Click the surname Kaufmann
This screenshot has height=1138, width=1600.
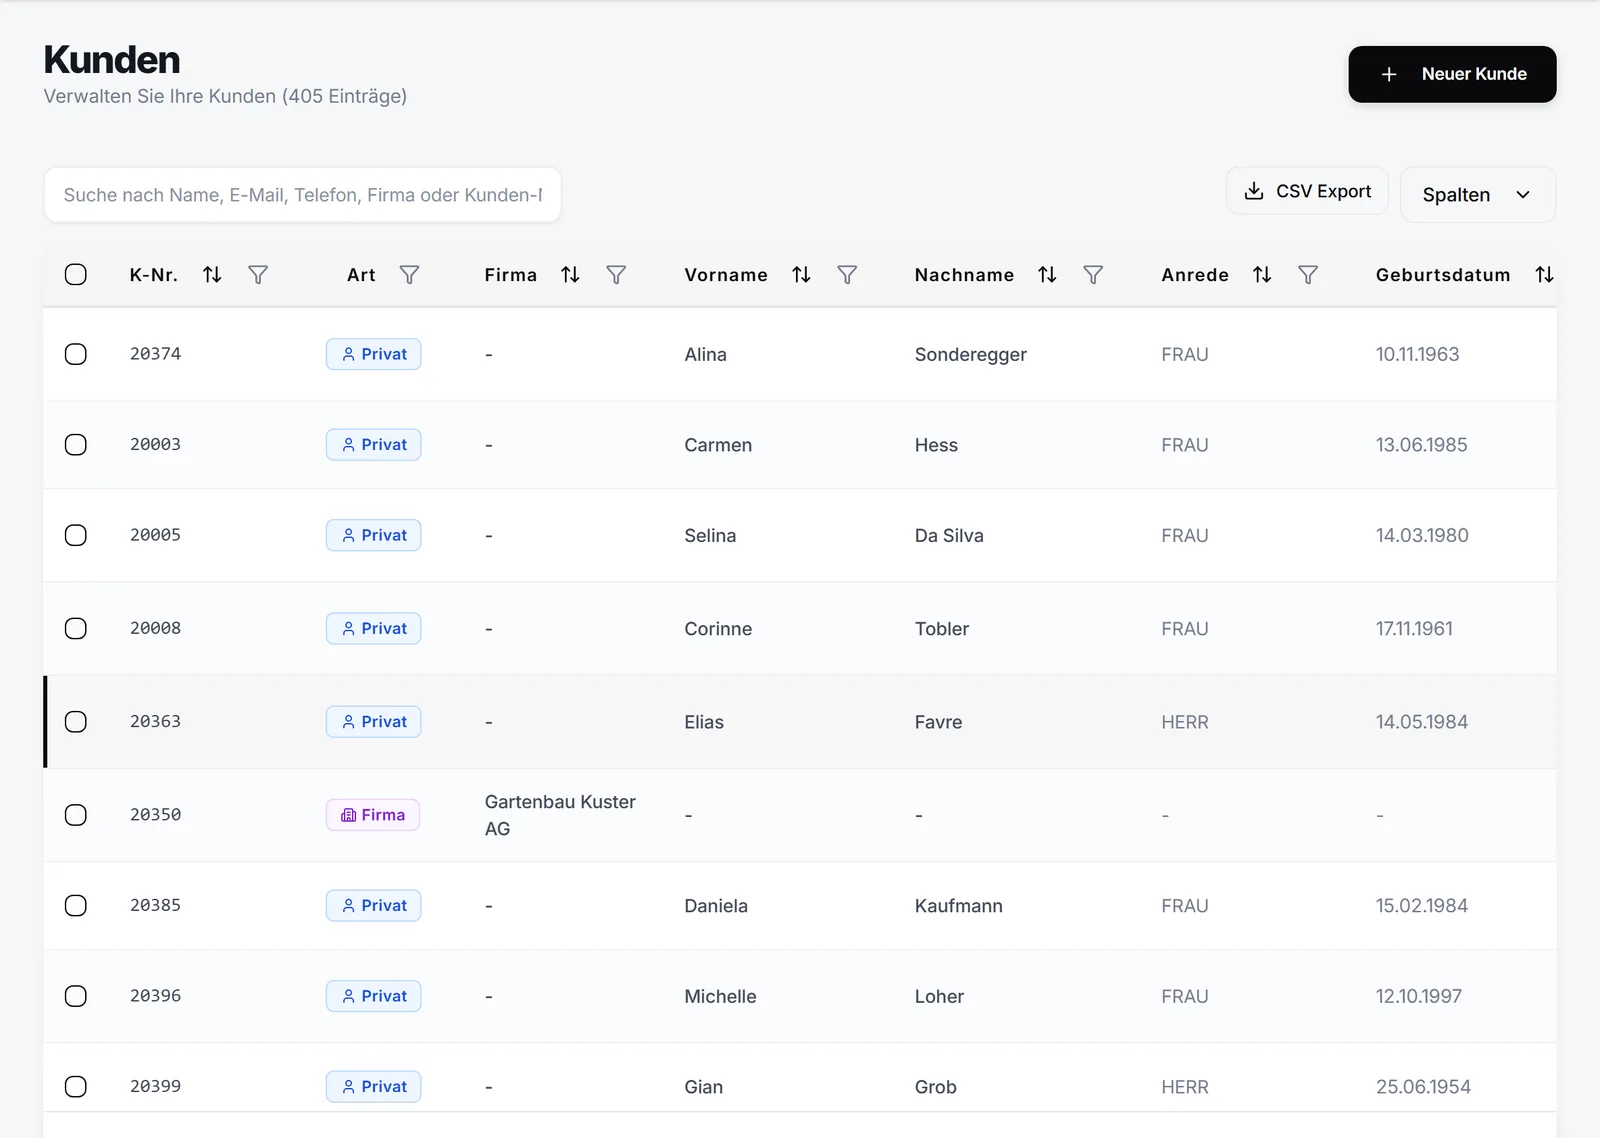958,905
